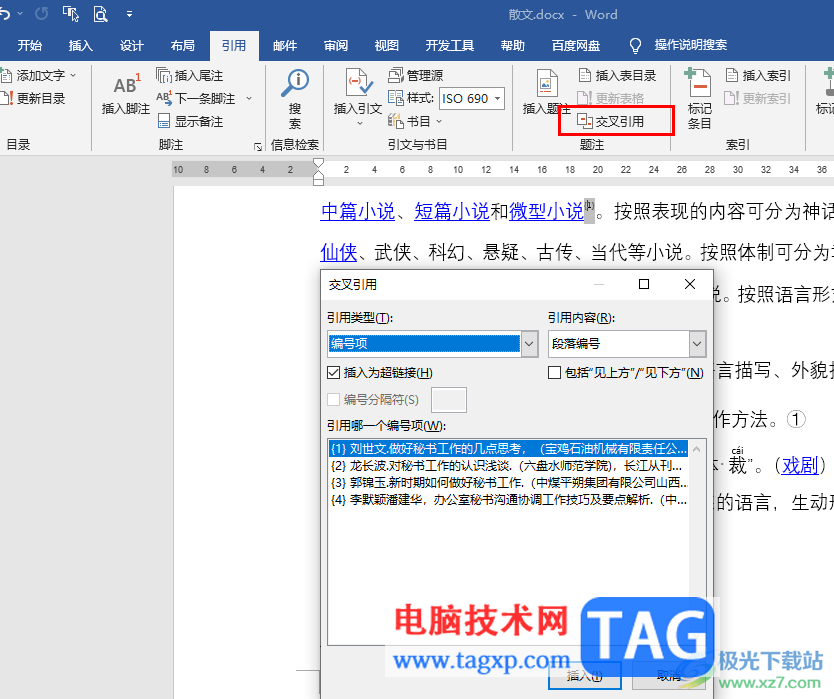834x699 pixels.
Task: Expand the Insert Citation dropdown arrow
Action: [360, 123]
